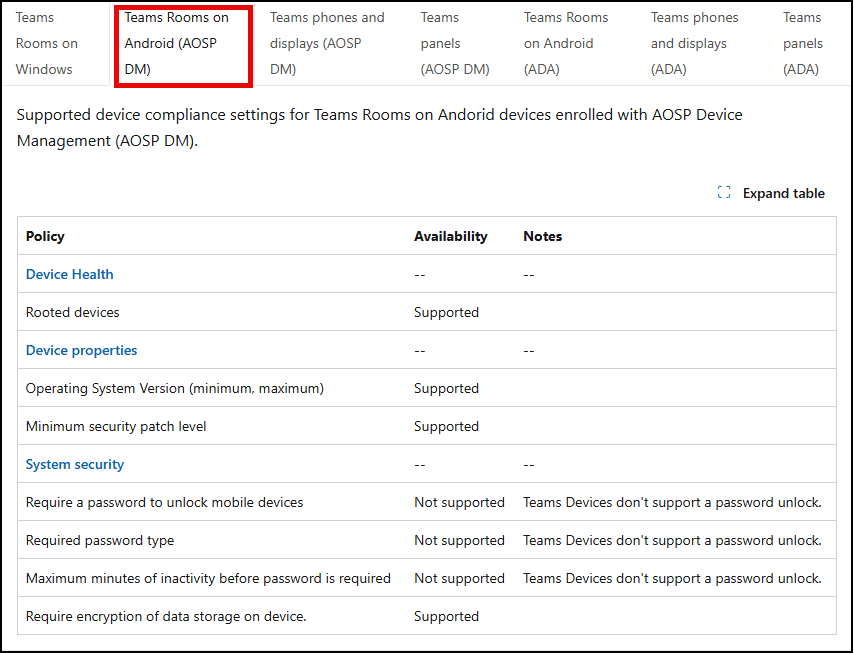Click the Policy column header
The height and width of the screenshot is (654, 854).
point(45,236)
